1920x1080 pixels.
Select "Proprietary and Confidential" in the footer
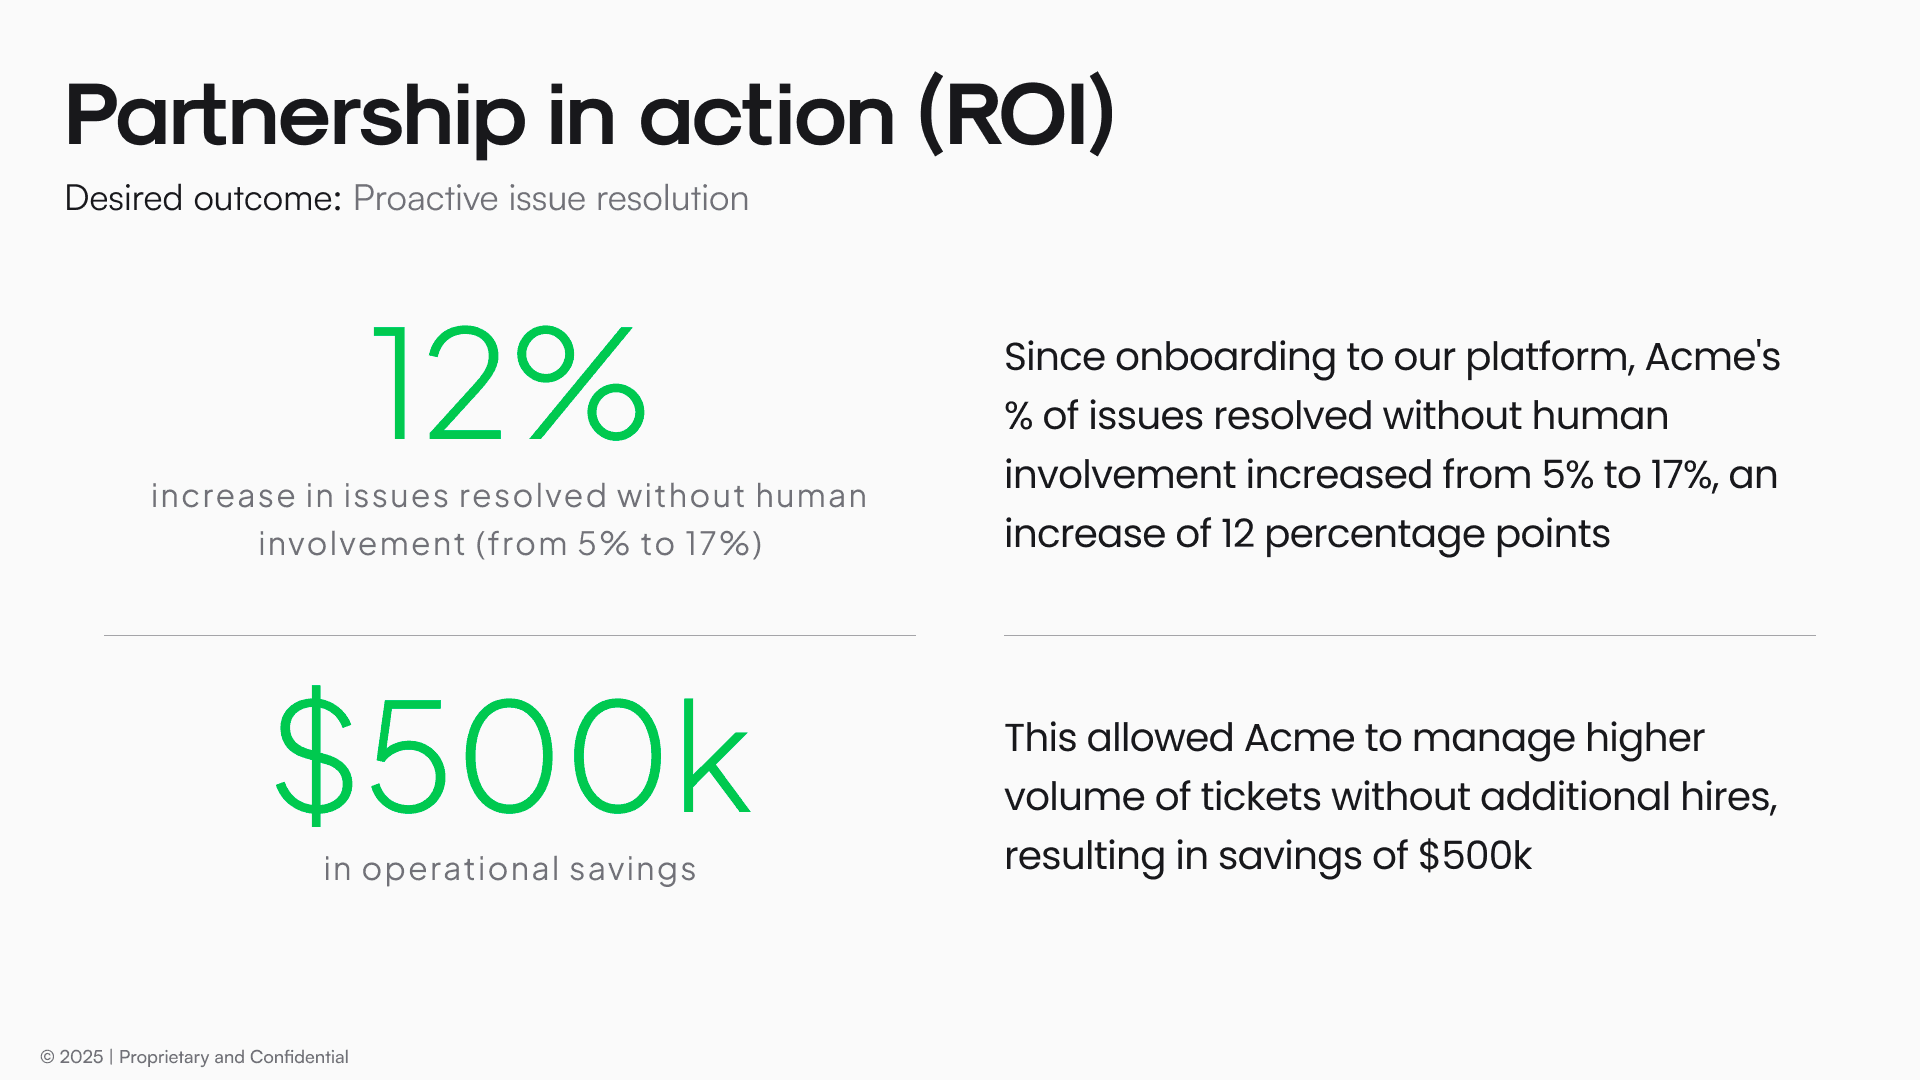click(x=233, y=1057)
